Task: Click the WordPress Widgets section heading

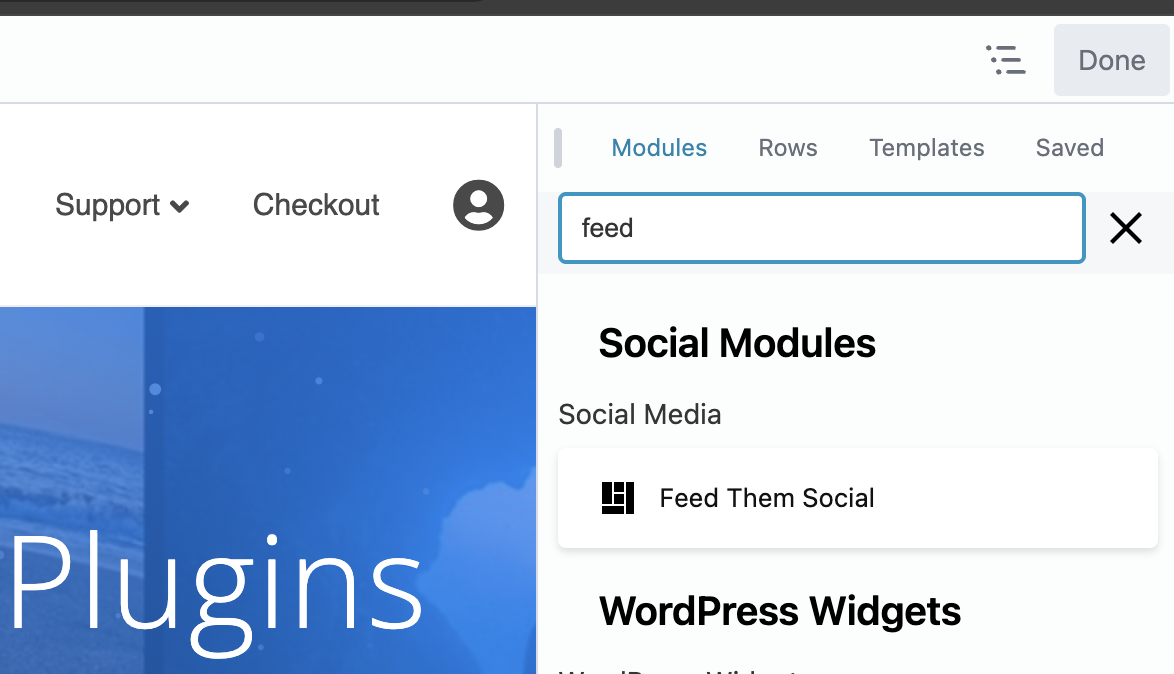Action: click(x=780, y=611)
